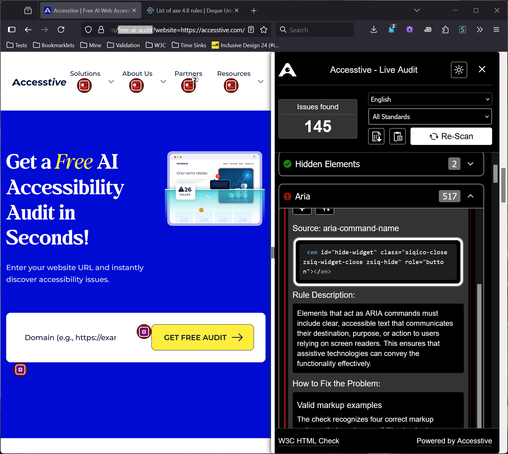Open the browser downloads icon

click(x=374, y=30)
